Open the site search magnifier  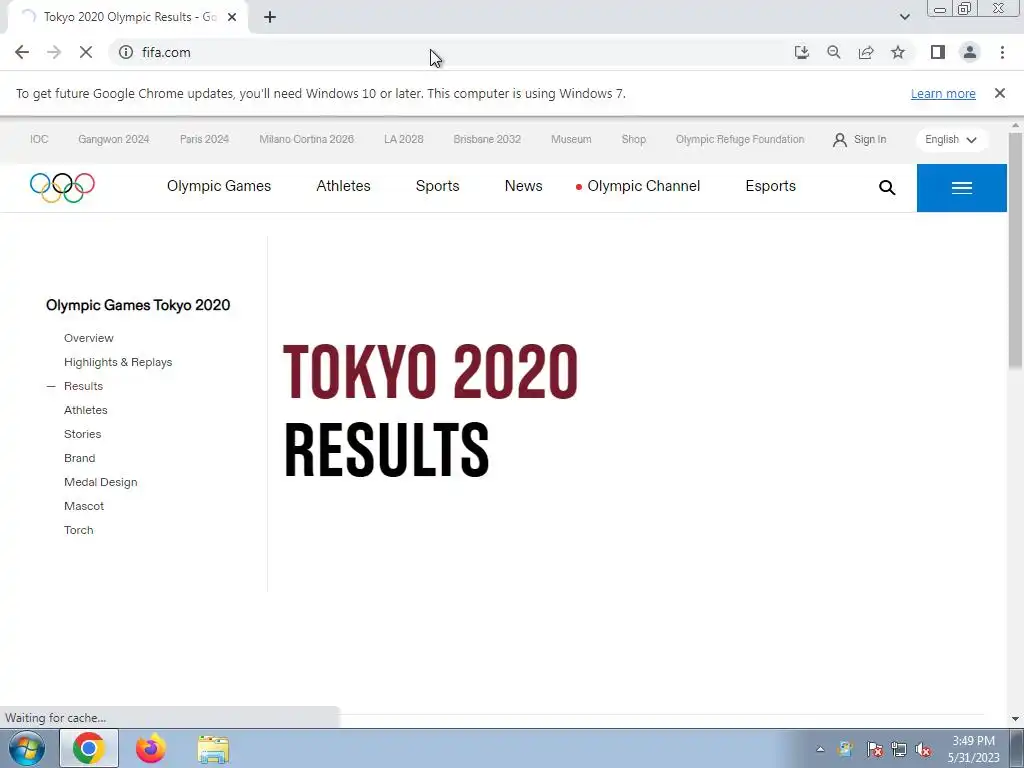pyautogui.click(x=887, y=188)
